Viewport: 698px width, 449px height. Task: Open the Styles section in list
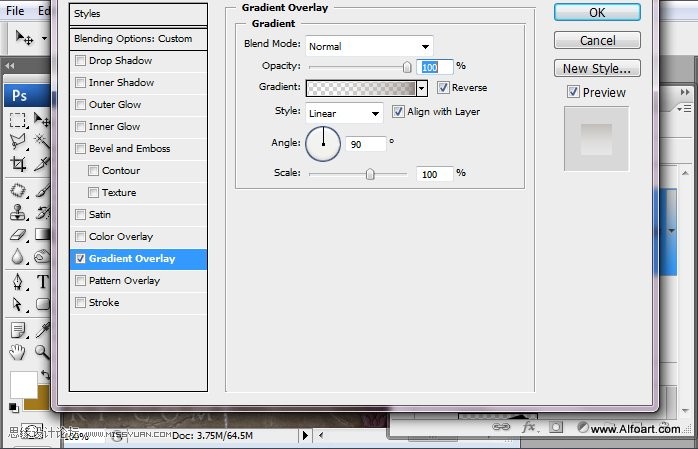[138, 14]
